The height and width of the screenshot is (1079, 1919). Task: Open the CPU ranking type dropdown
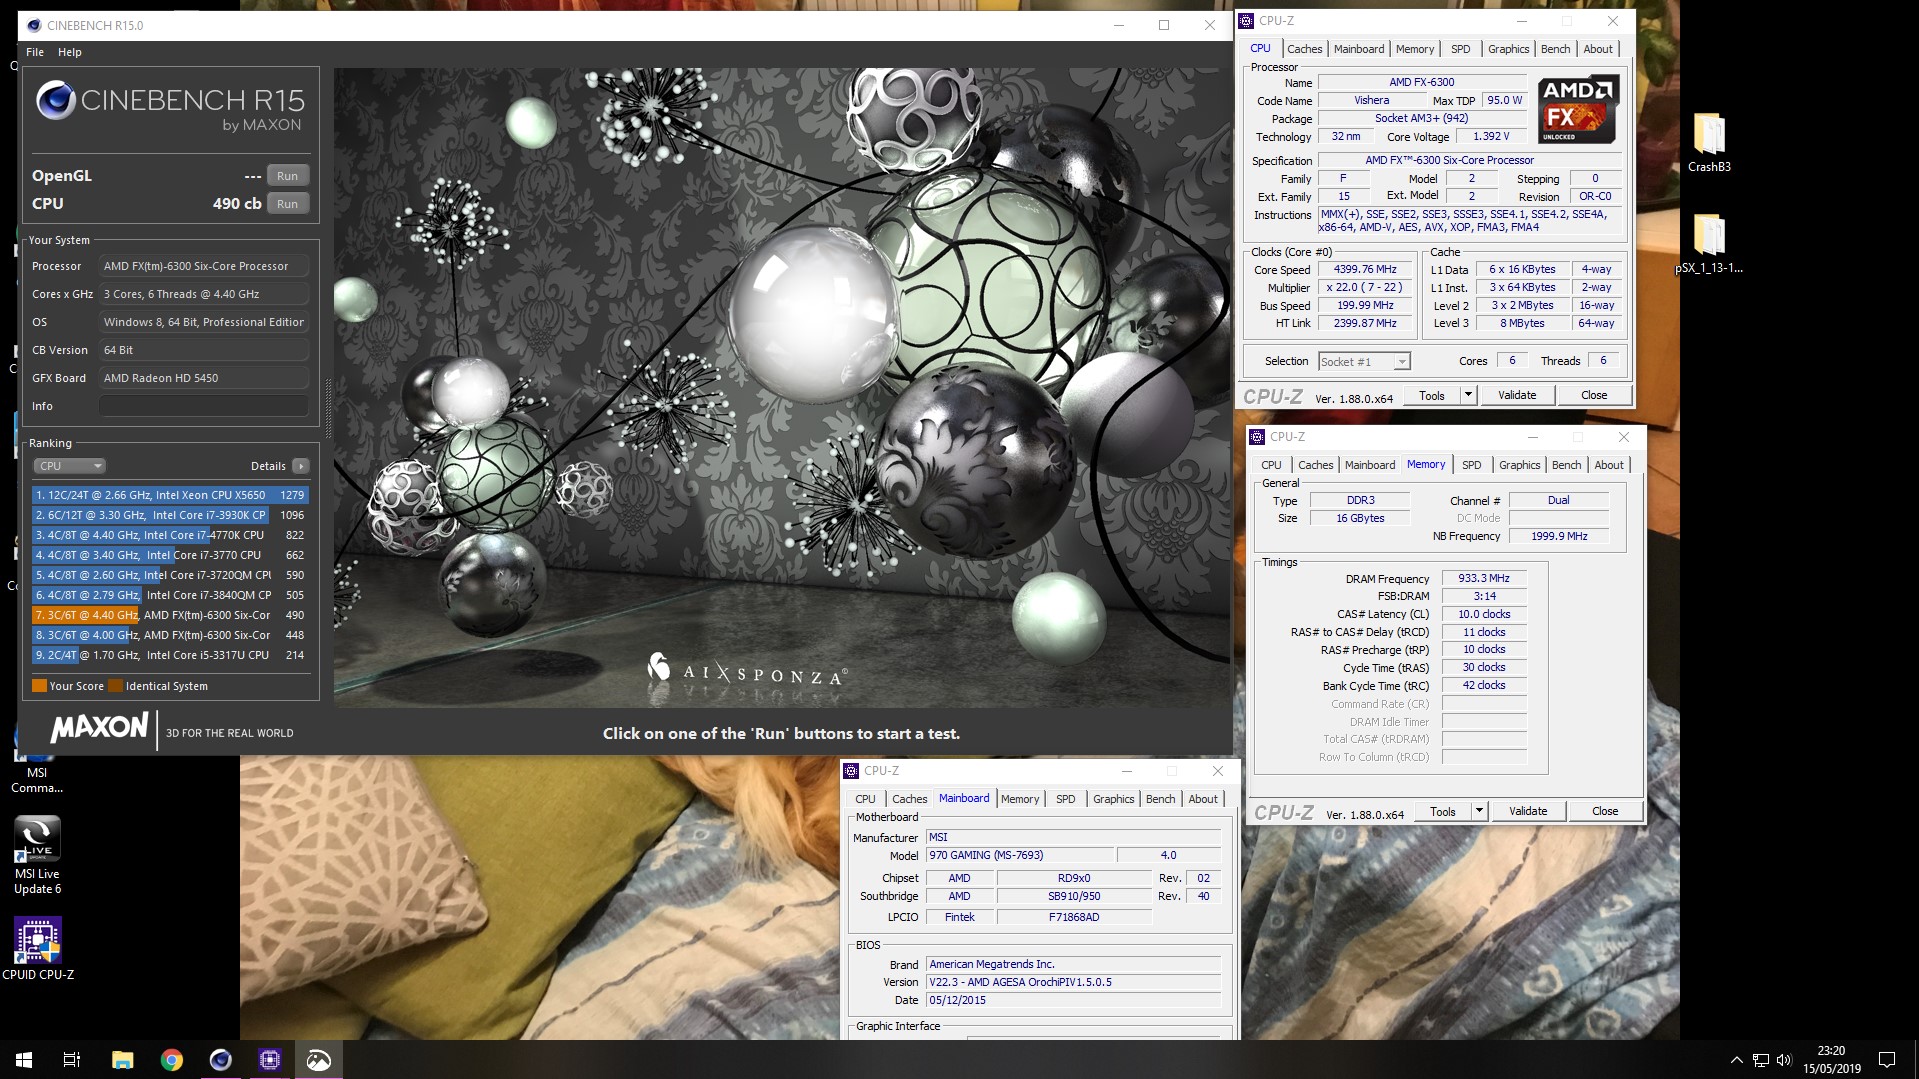coord(70,466)
